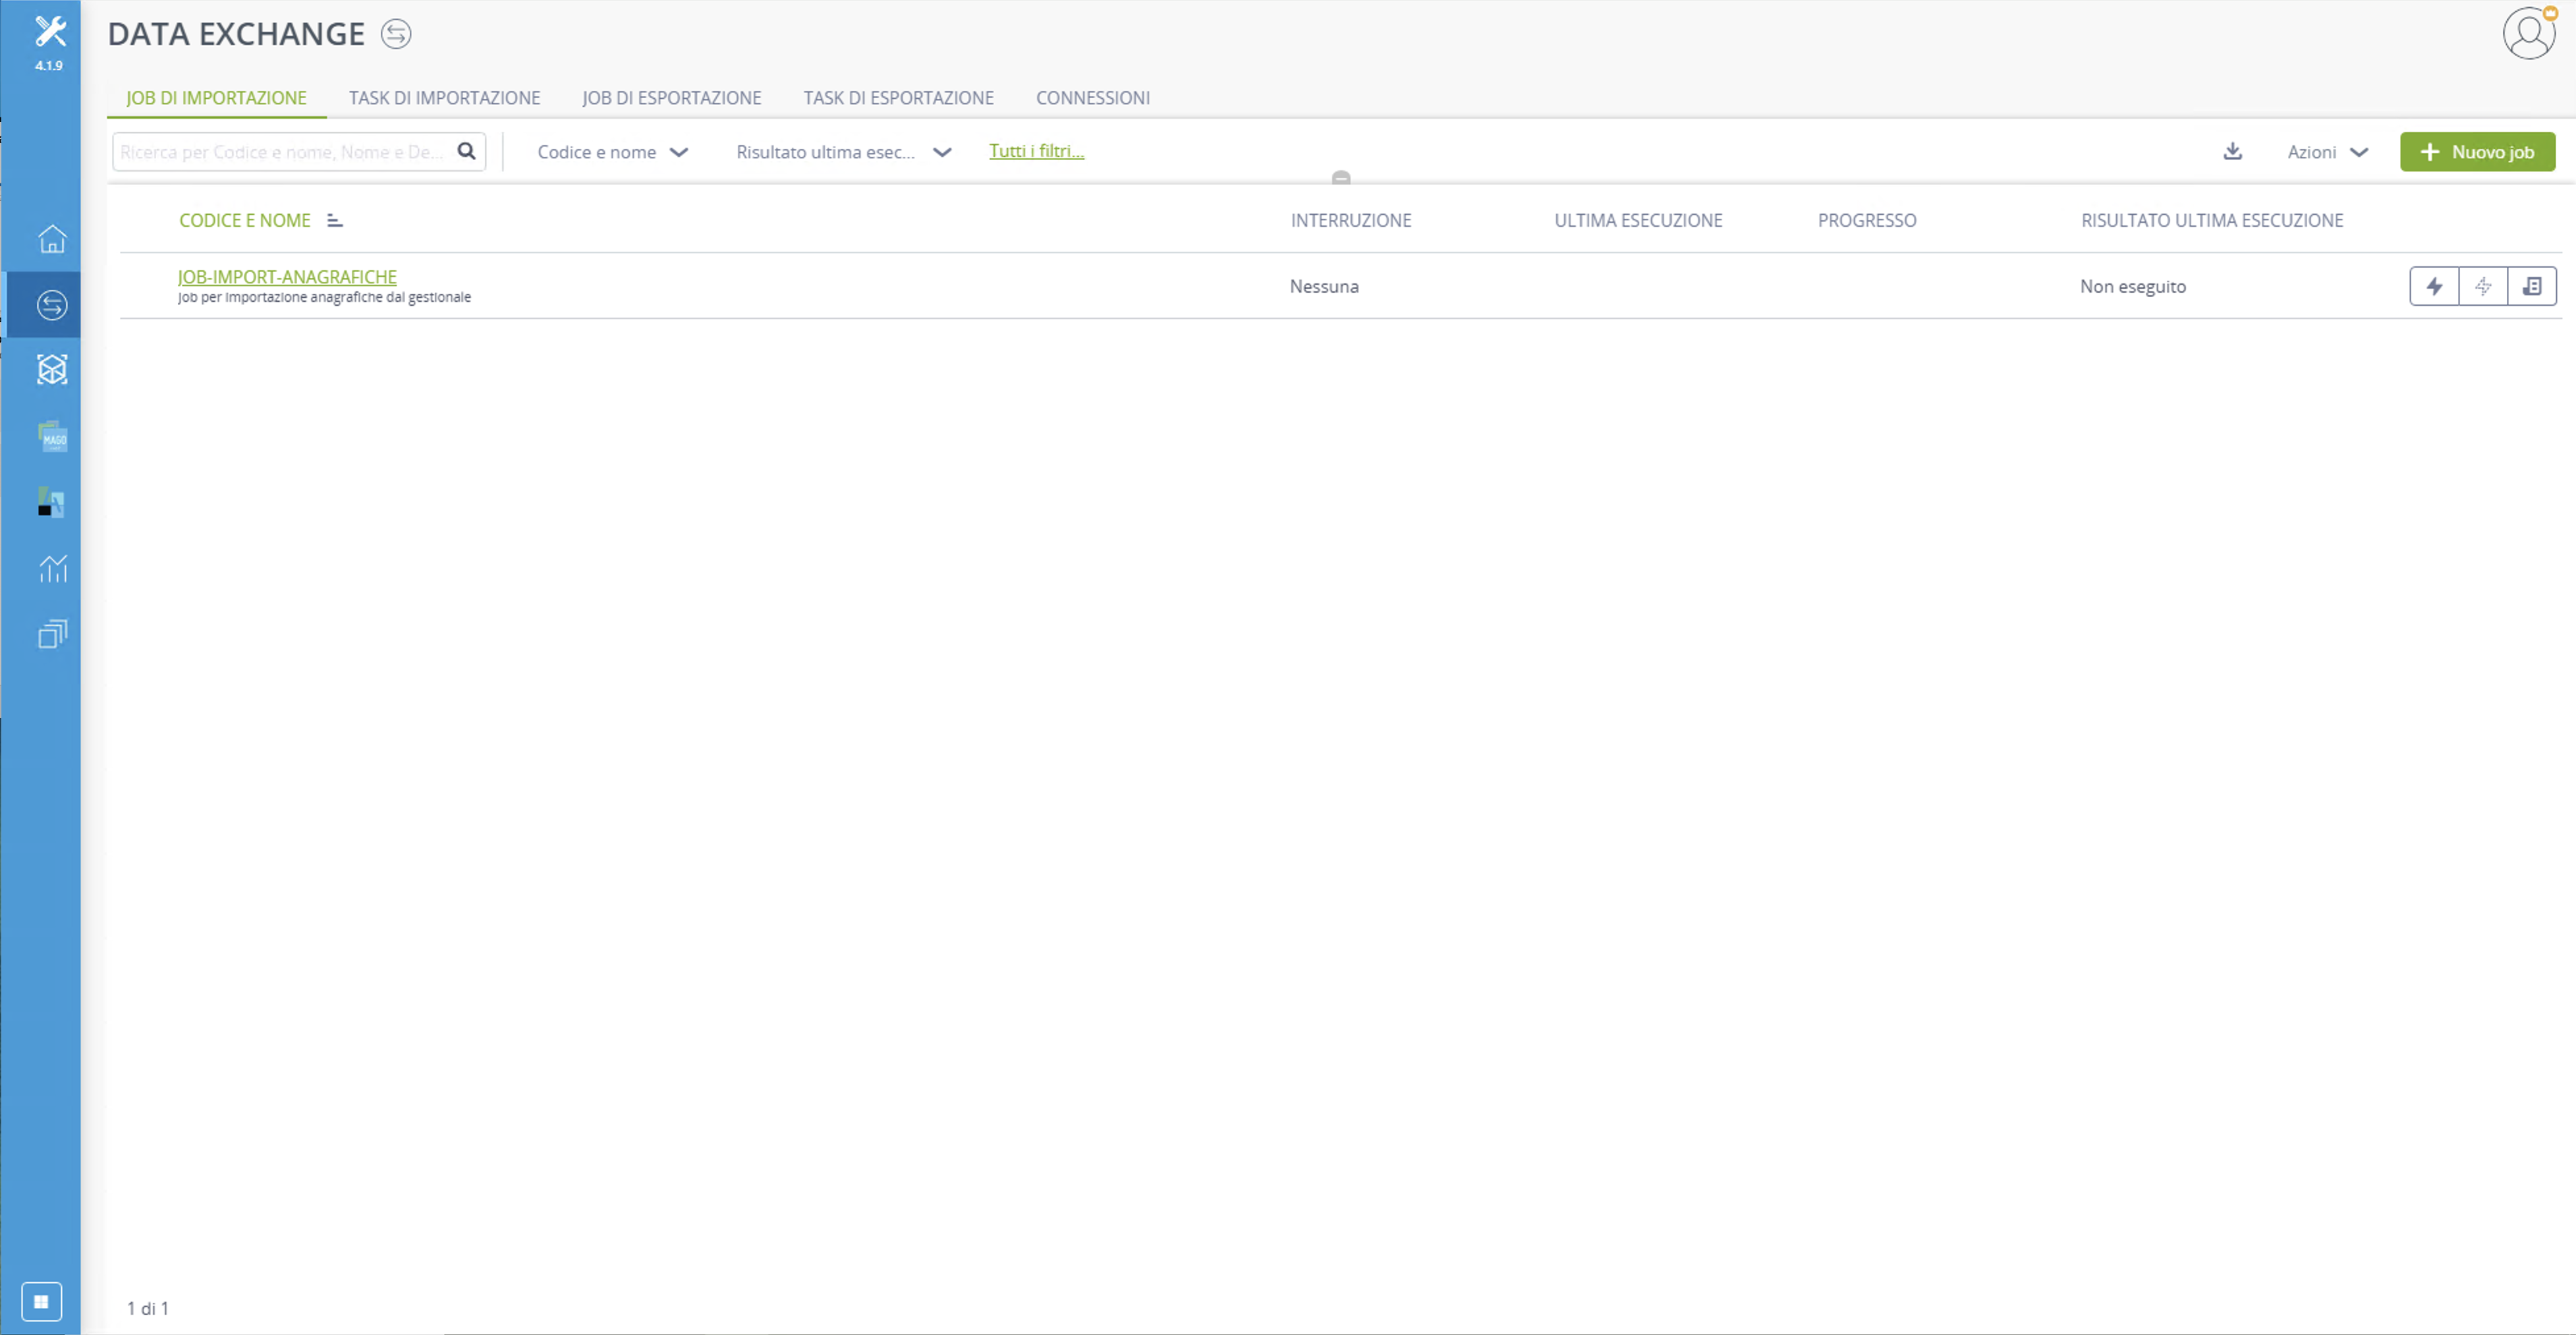The image size is (2576, 1335).
Task: Open the cube module icon in sidebar
Action: pyautogui.click(x=52, y=370)
